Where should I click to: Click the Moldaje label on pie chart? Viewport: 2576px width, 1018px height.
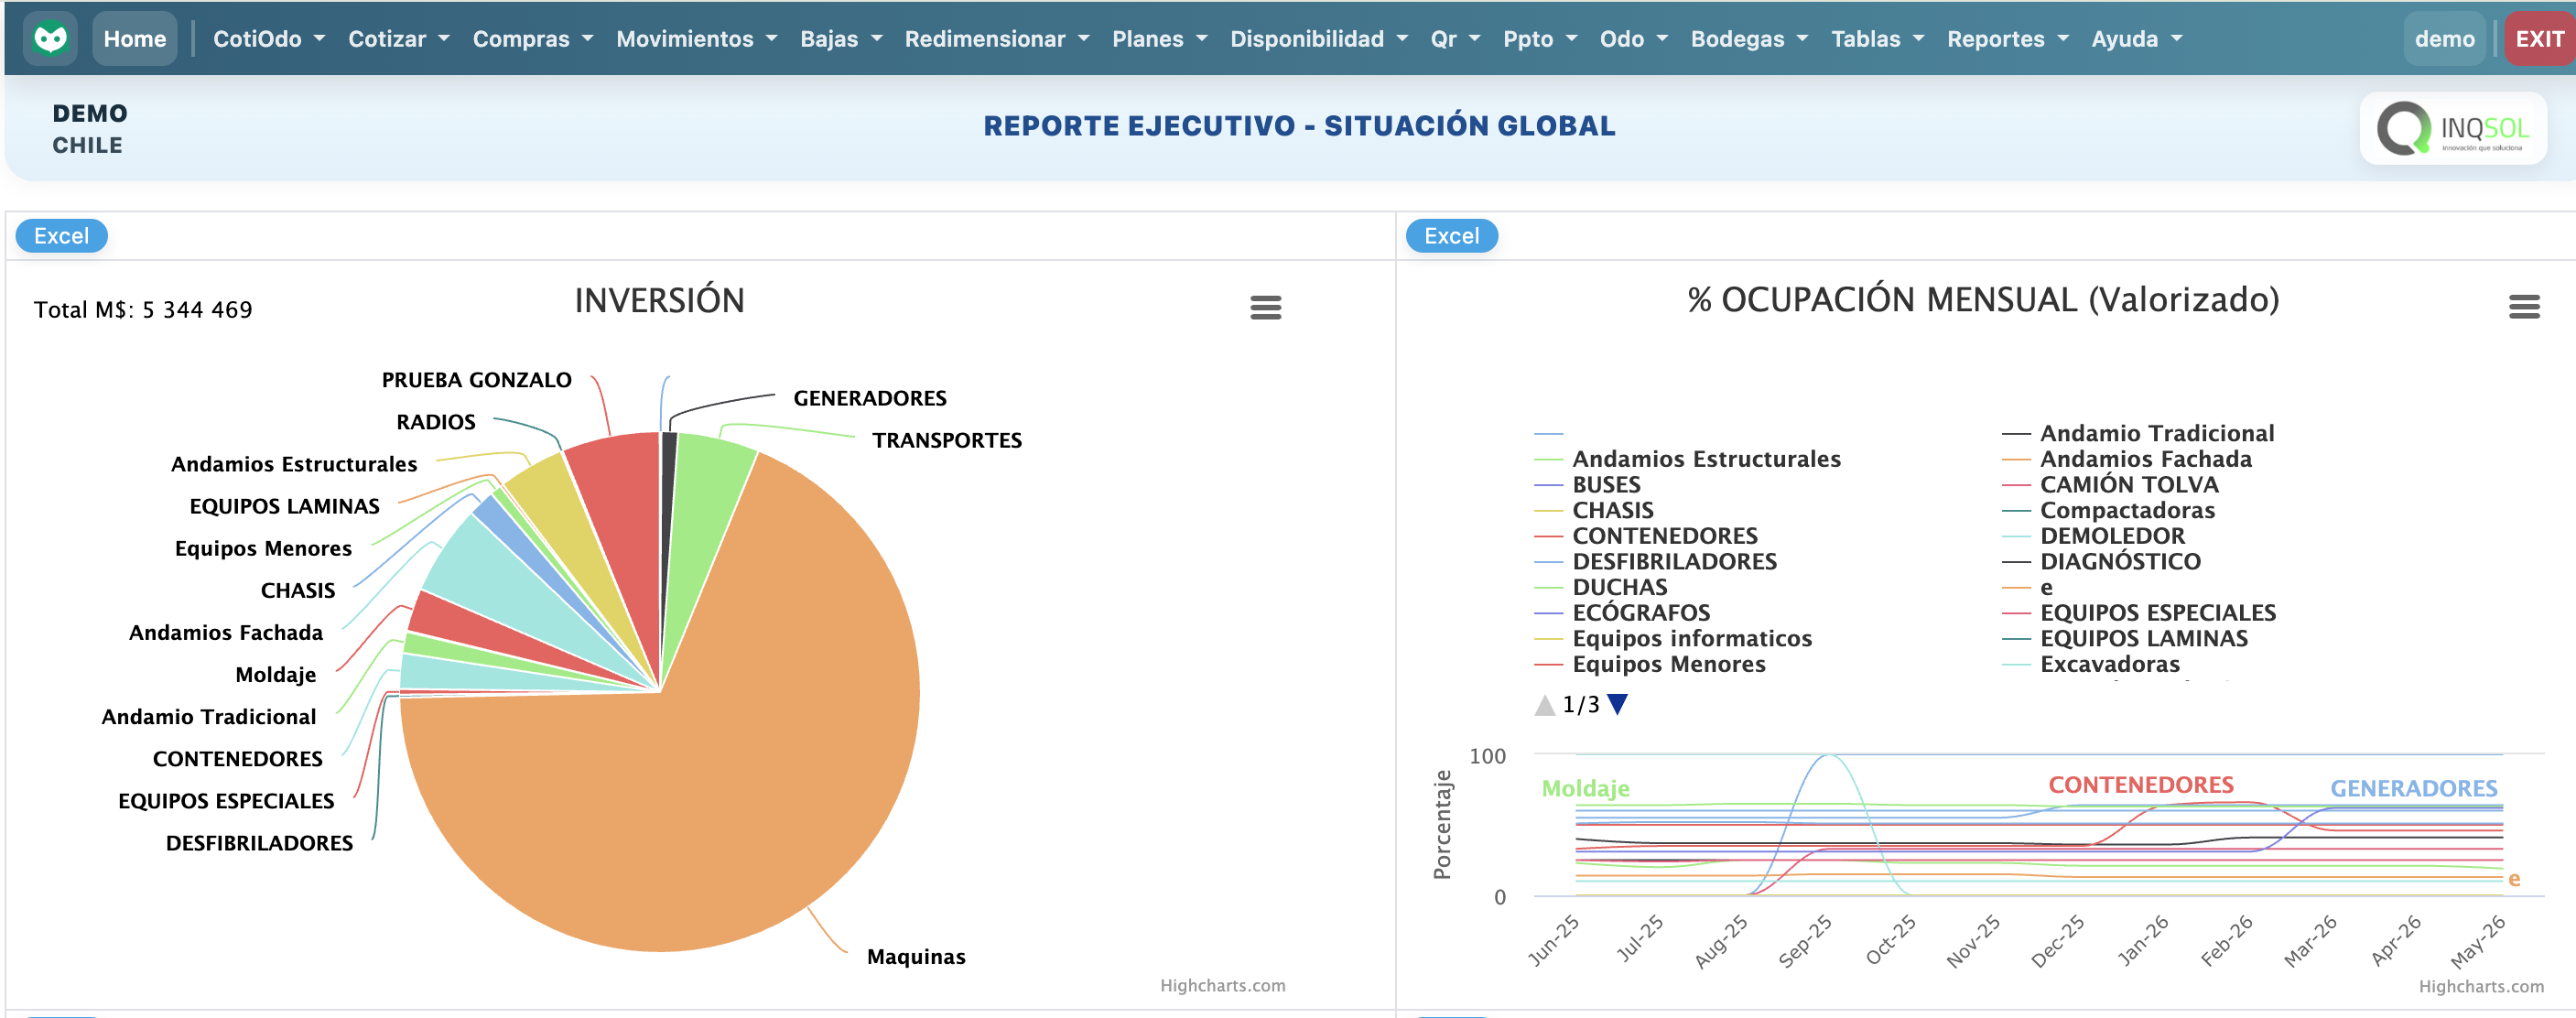point(276,675)
